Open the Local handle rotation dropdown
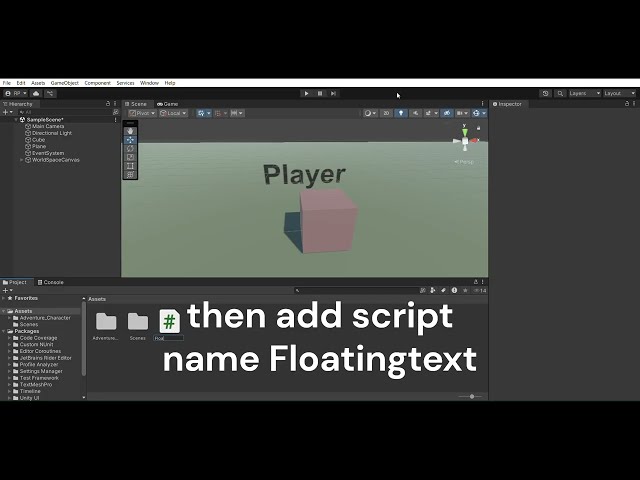 coord(173,113)
